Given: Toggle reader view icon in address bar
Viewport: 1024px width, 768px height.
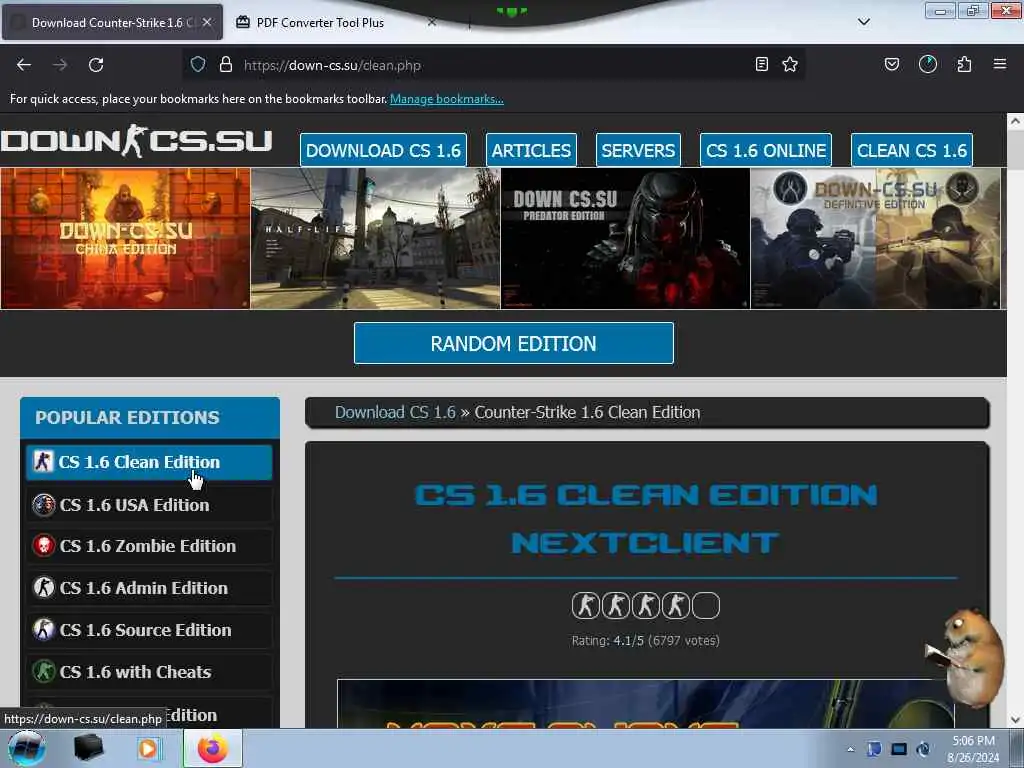Looking at the screenshot, I should click(761, 64).
